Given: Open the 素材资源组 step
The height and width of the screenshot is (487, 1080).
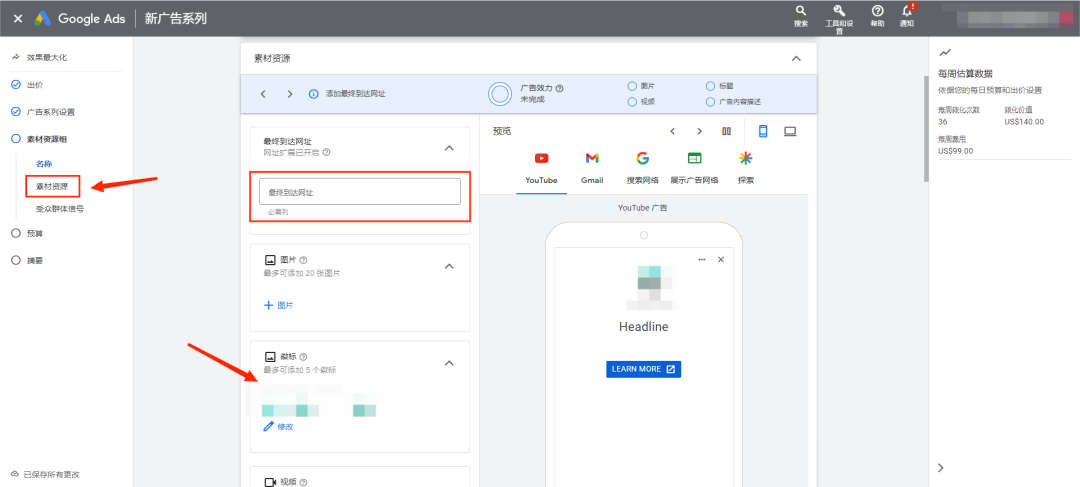Looking at the screenshot, I should click(x=46, y=138).
